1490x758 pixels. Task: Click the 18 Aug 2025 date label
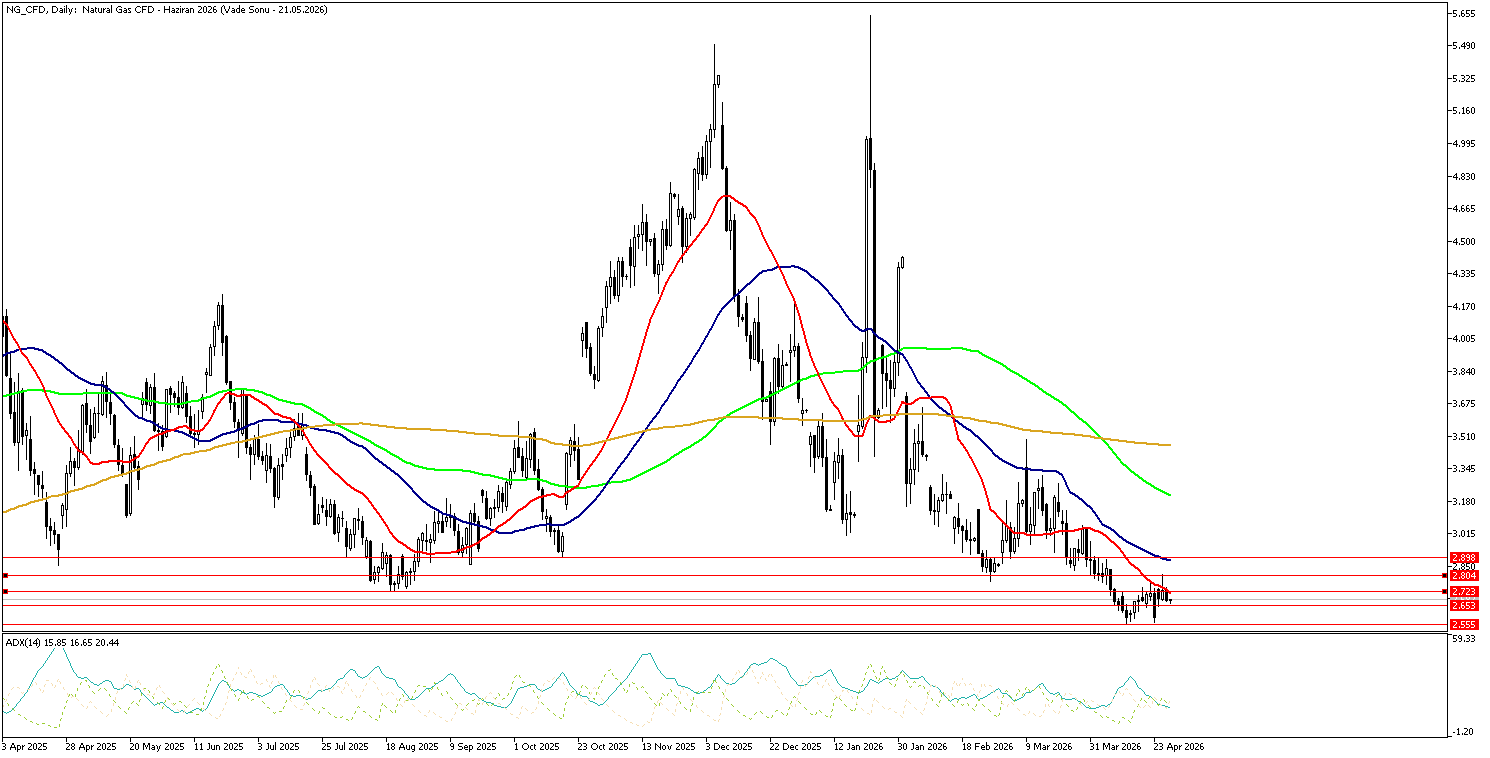point(413,746)
